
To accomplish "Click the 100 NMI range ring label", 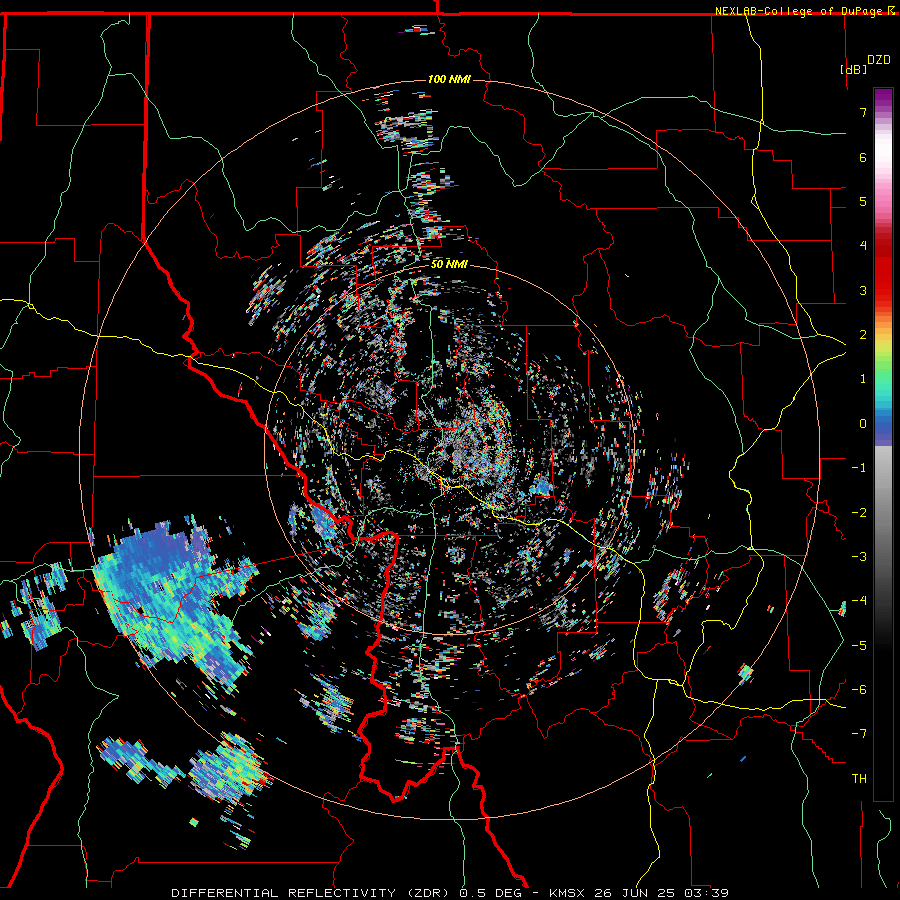I will pos(449,79).
